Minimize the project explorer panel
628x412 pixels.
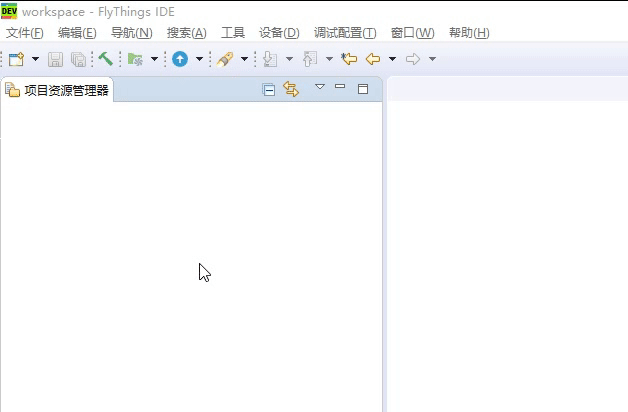tap(340, 86)
